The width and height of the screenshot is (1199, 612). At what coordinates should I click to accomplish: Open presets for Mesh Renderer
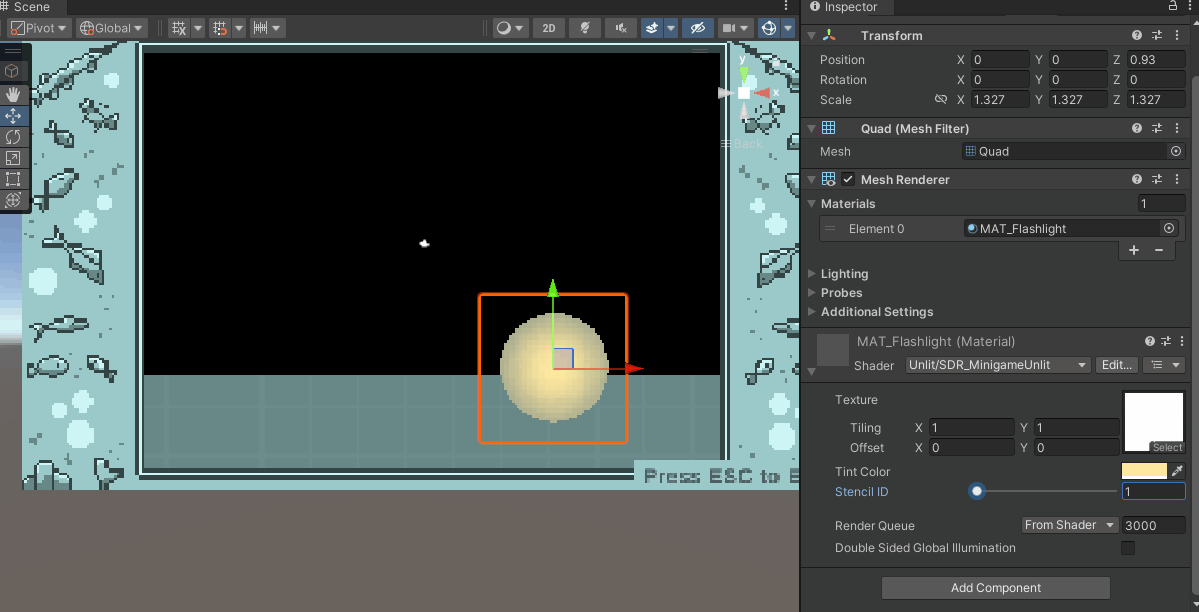tap(1157, 179)
